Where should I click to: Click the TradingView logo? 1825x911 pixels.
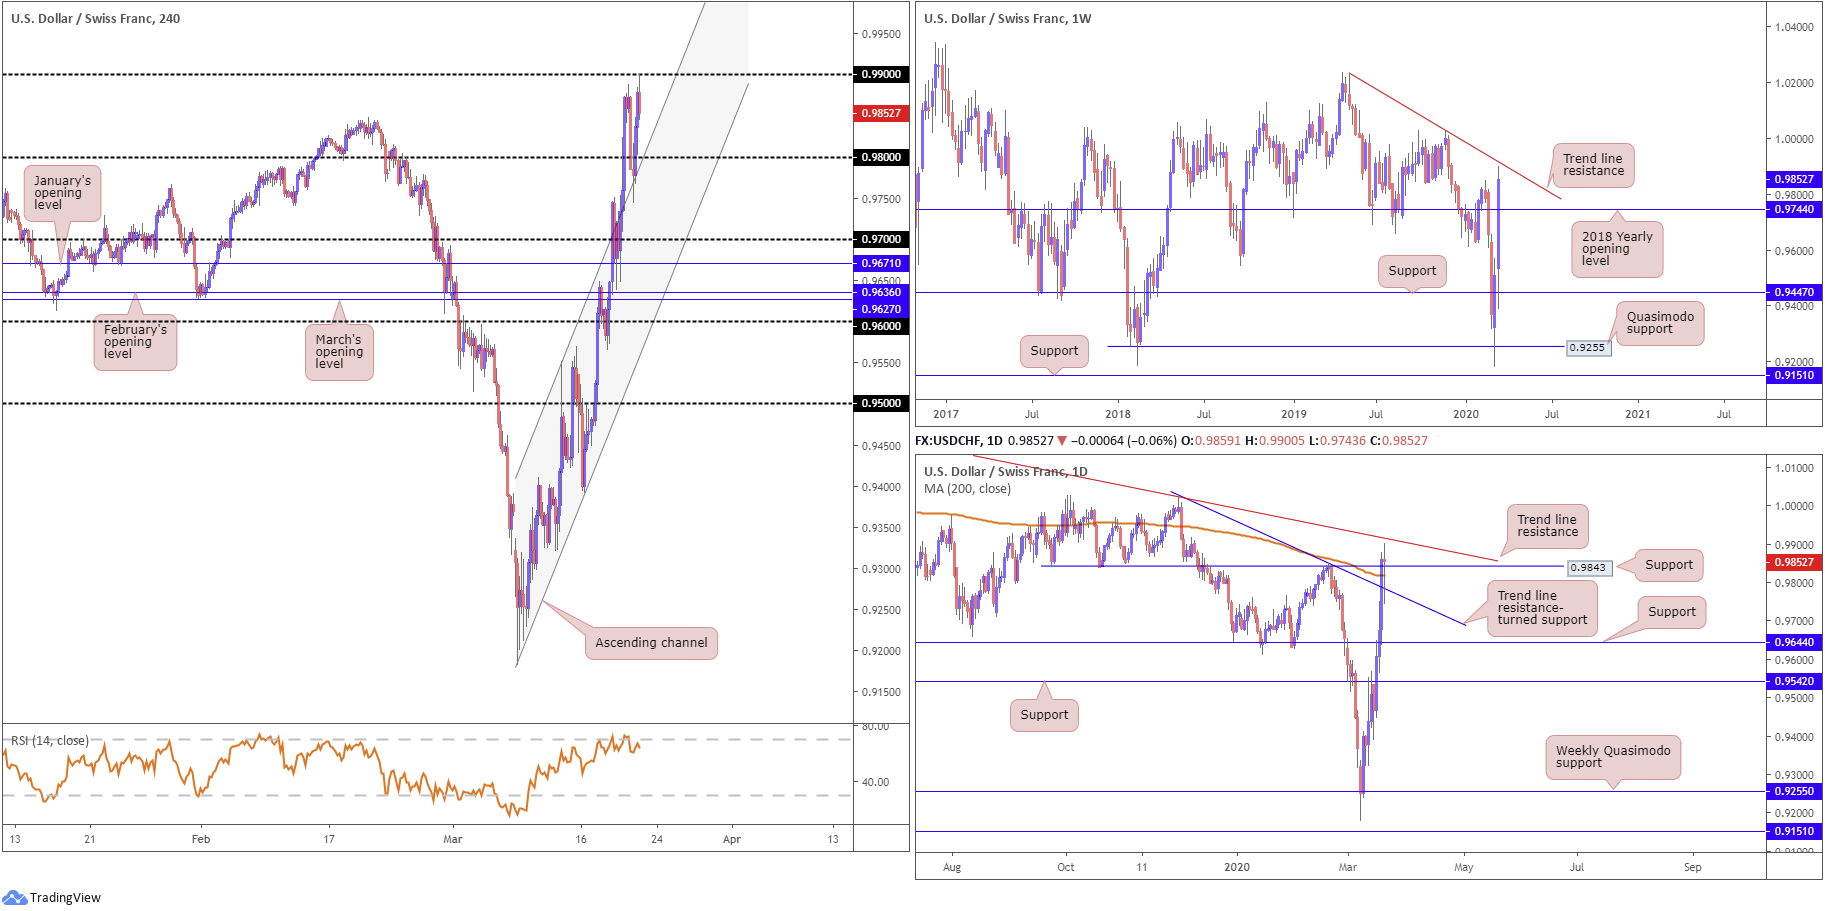tap(52, 897)
